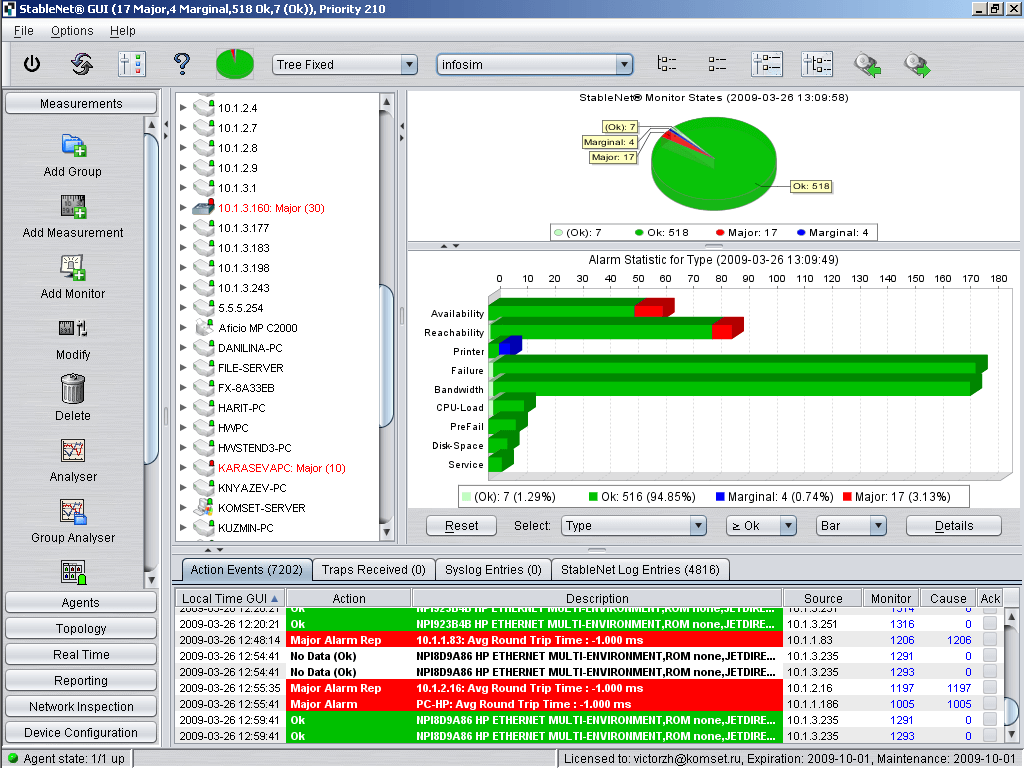
Task: Open the Options menu
Action: [x=72, y=31]
